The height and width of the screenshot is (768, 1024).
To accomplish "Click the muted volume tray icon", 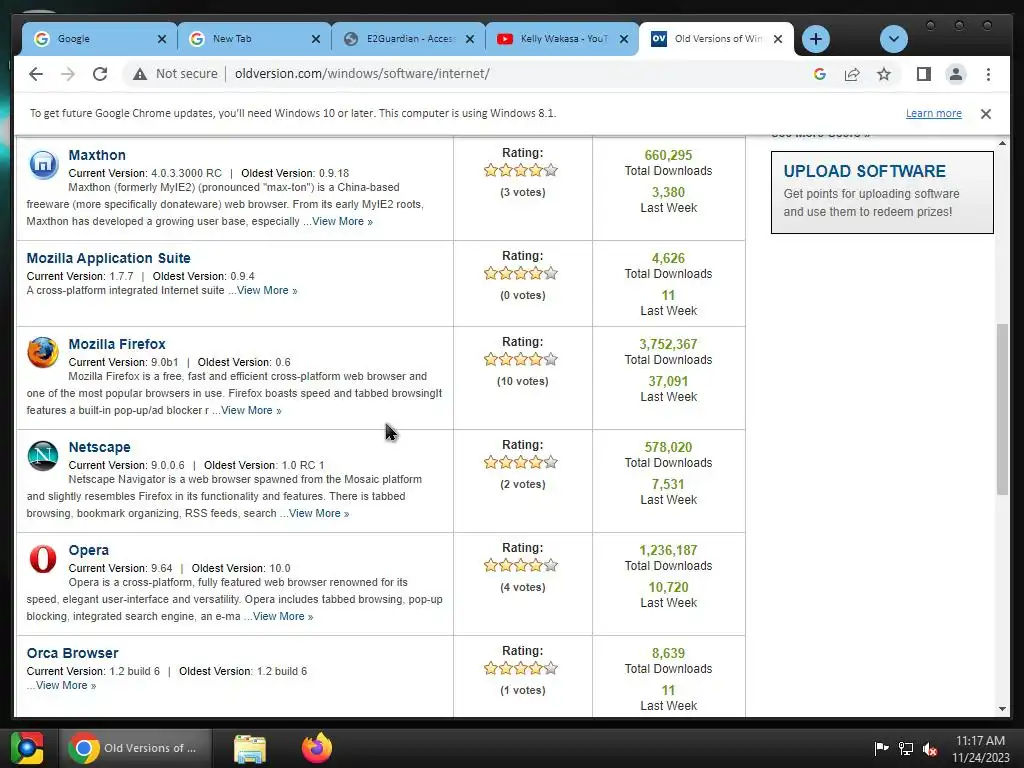I will [x=930, y=748].
